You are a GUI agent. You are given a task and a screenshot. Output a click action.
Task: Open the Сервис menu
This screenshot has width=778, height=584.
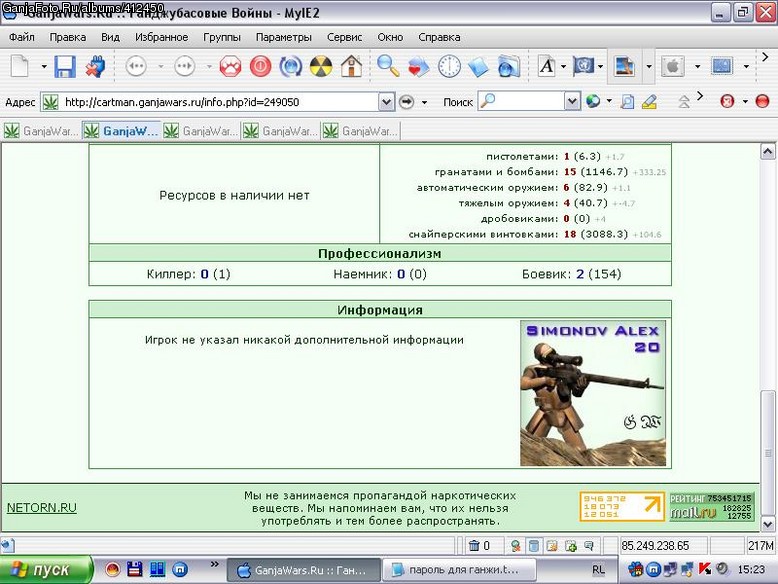(x=344, y=37)
